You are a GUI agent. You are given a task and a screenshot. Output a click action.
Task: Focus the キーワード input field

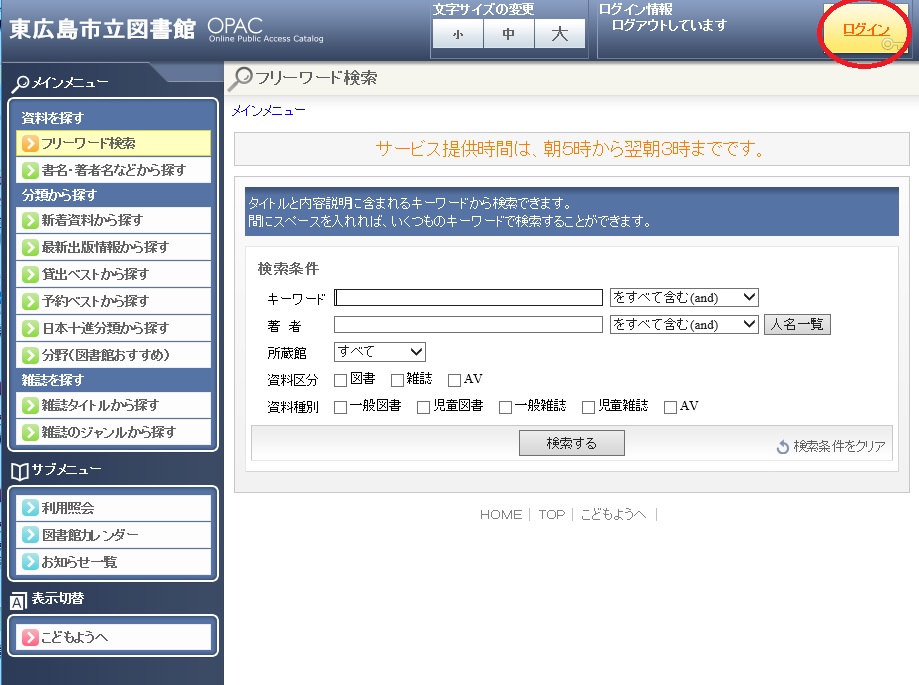click(468, 298)
